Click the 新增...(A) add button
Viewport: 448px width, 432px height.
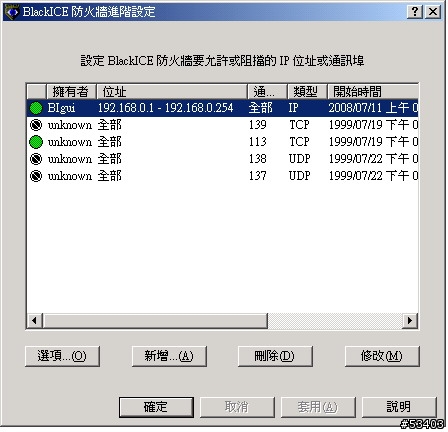click(x=169, y=356)
